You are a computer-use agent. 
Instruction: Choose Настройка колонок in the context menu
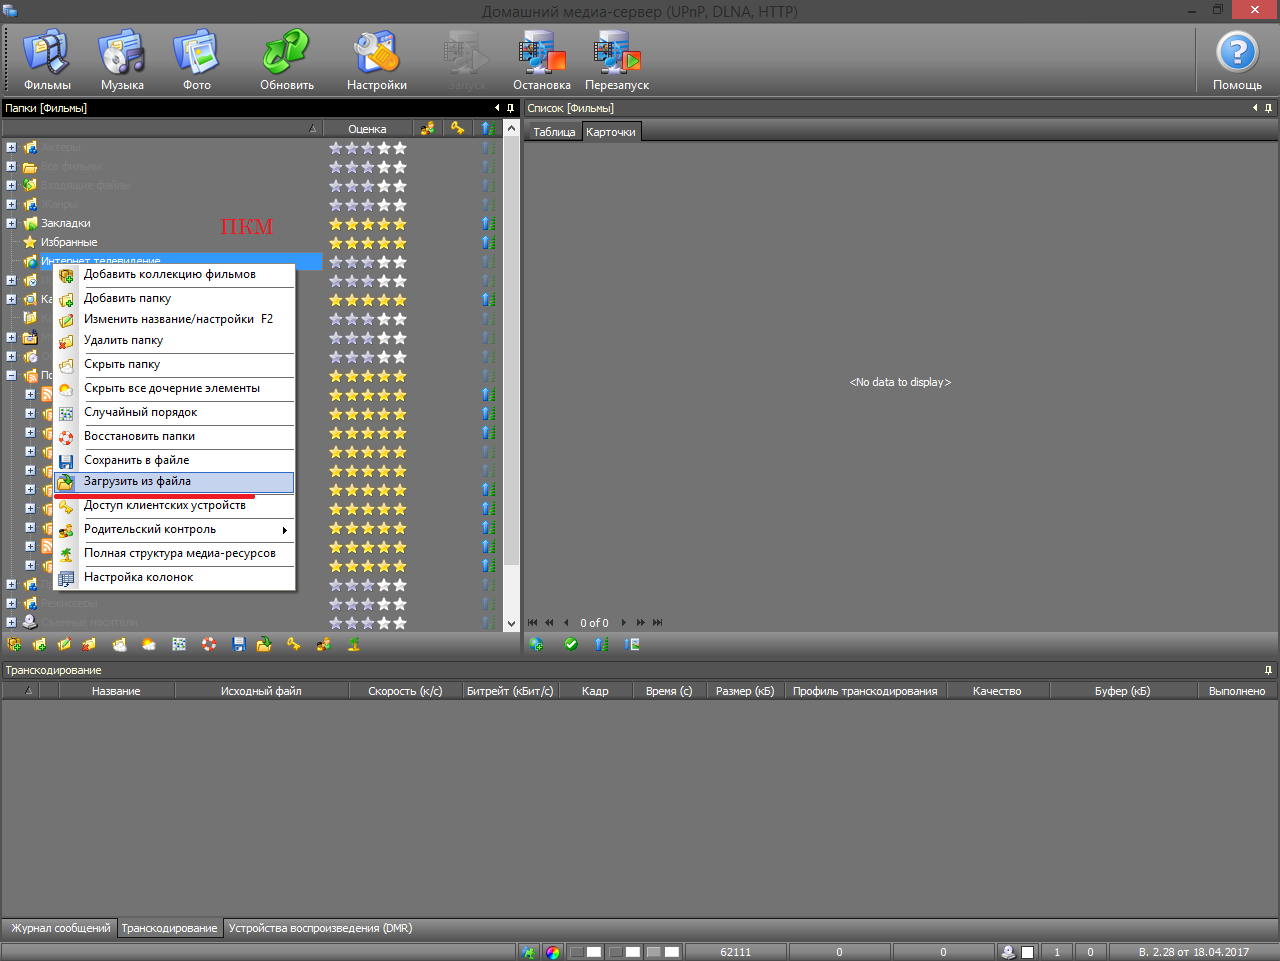174,577
